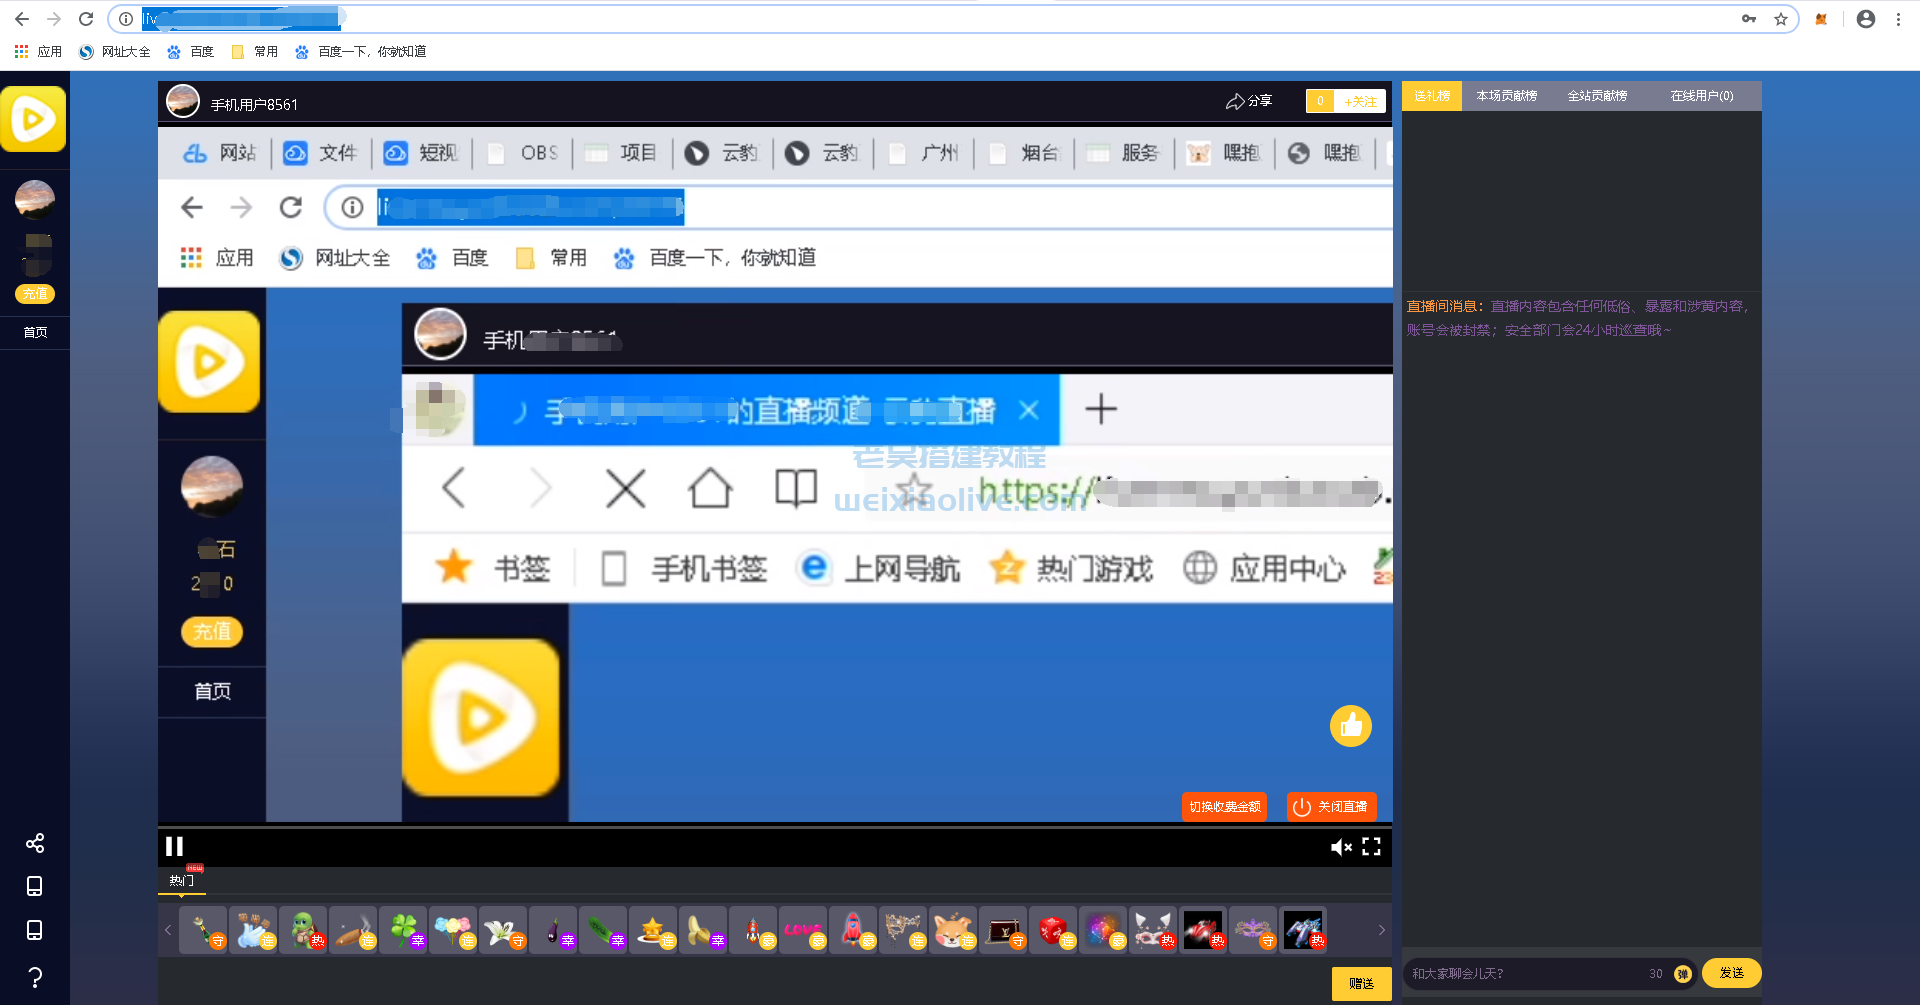Expand more gifts with the right arrow
The height and width of the screenshot is (1005, 1920).
[x=1382, y=929]
